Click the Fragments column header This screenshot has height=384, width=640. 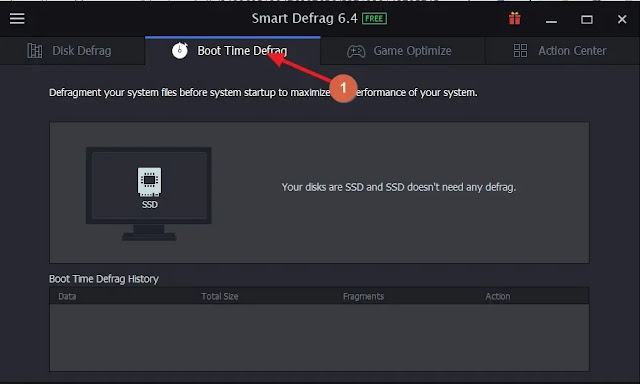click(363, 297)
